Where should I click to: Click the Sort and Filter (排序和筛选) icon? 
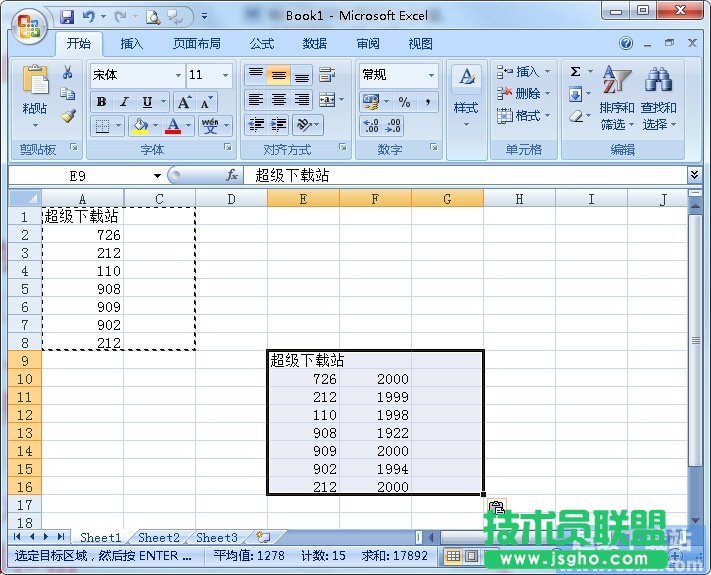pos(616,98)
